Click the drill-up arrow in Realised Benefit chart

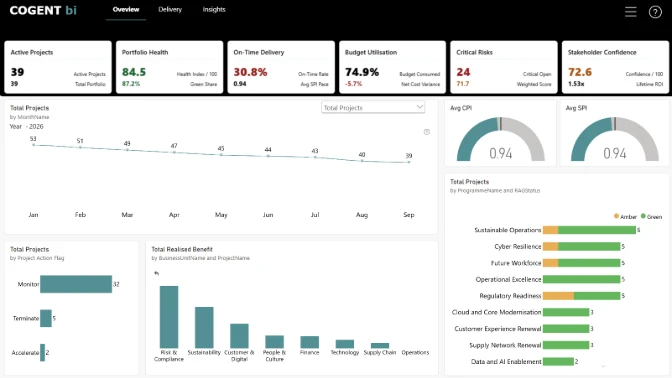pyautogui.click(x=156, y=273)
